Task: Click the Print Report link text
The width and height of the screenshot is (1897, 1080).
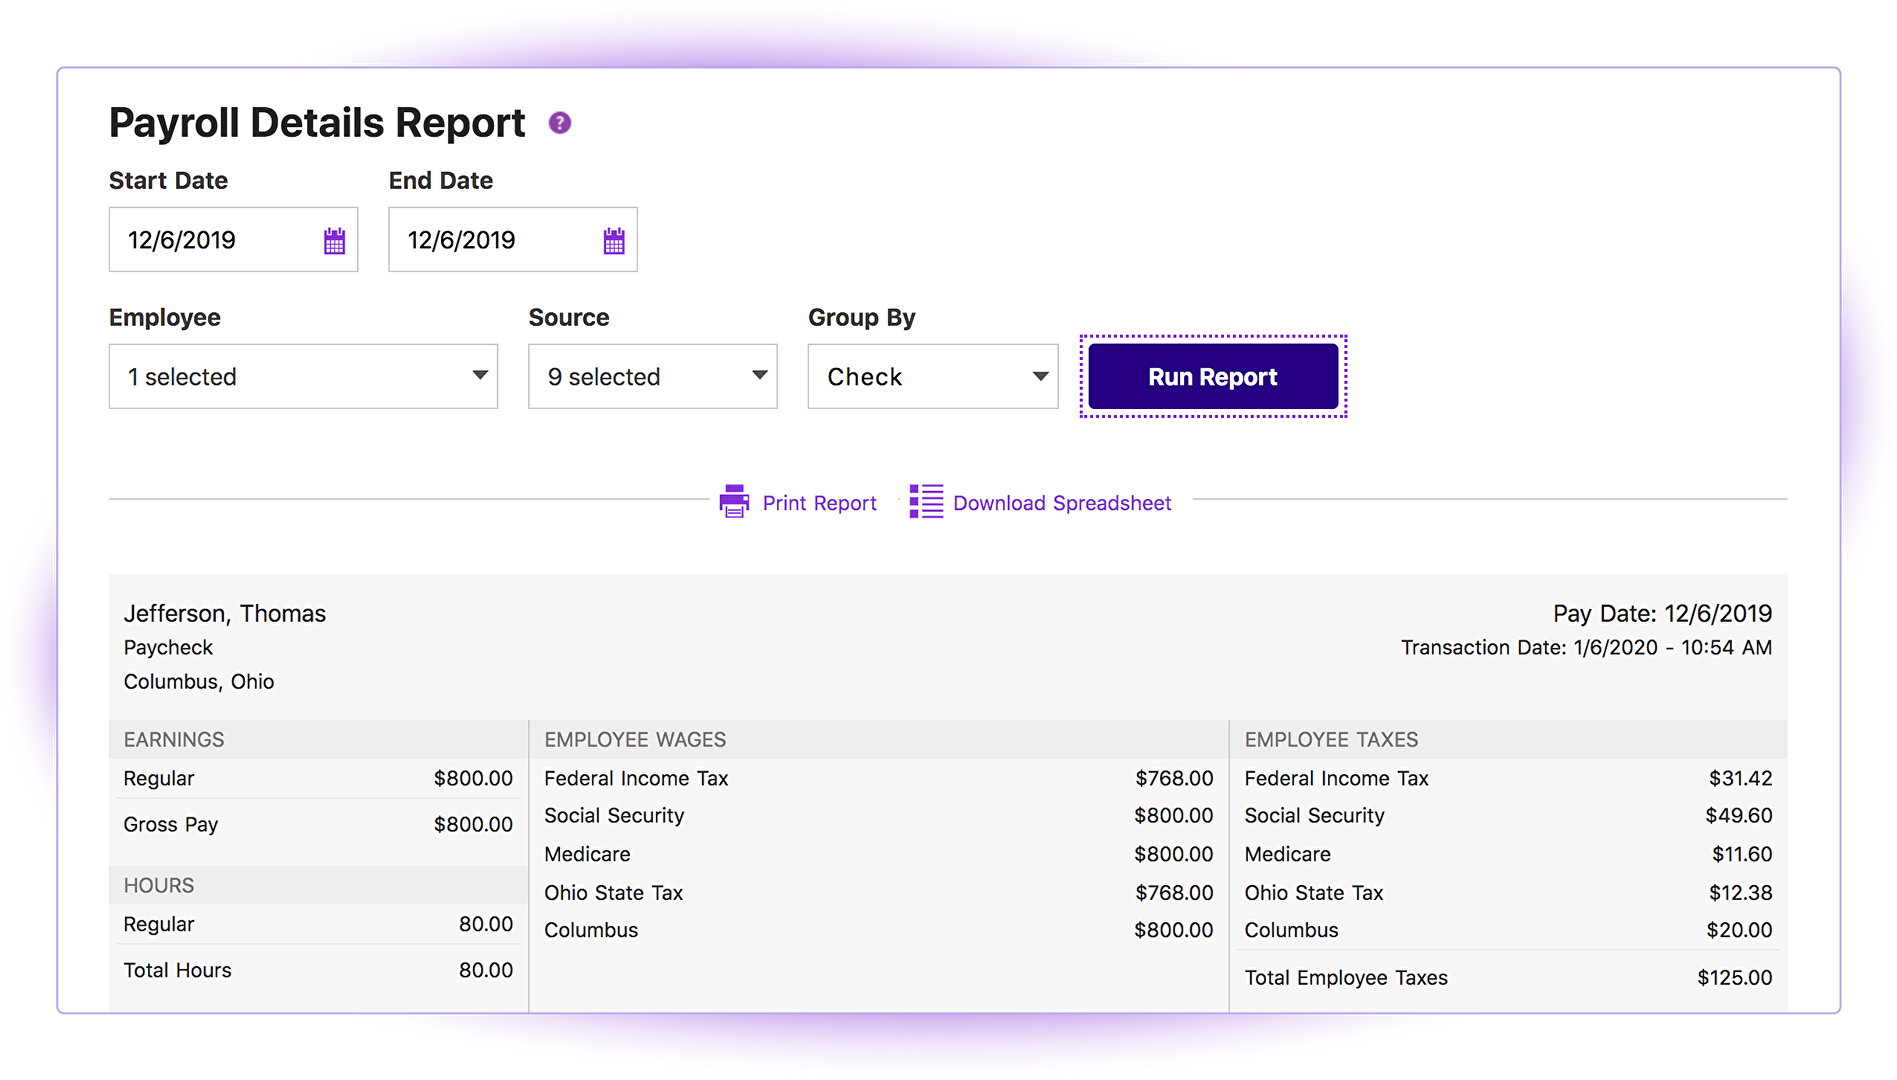Action: click(819, 503)
